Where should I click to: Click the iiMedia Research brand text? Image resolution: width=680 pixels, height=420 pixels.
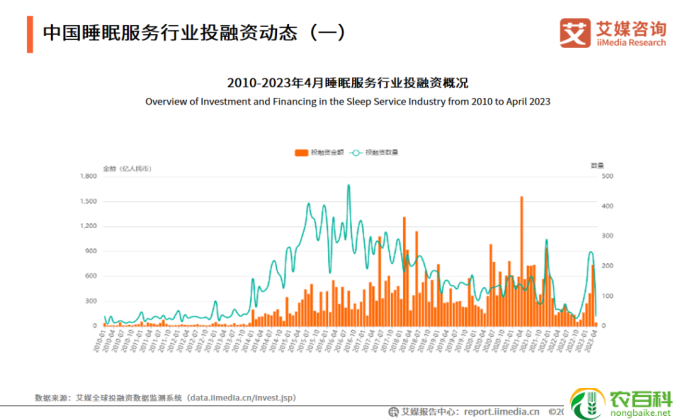coord(630,43)
